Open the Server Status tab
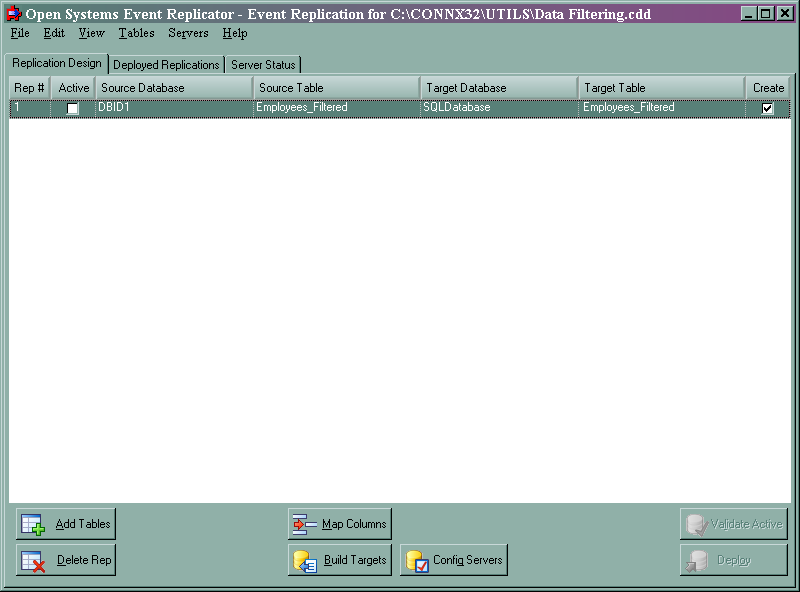The width and height of the screenshot is (800, 592). pos(262,63)
